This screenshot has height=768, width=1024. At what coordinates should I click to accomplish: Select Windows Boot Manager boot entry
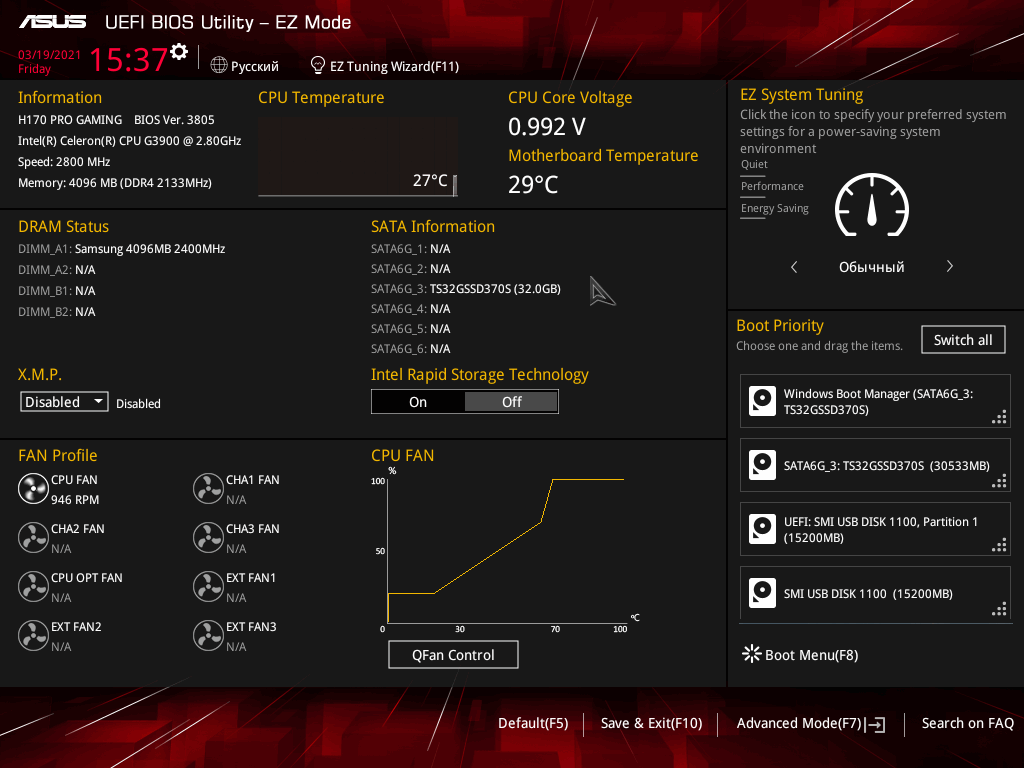[875, 401]
